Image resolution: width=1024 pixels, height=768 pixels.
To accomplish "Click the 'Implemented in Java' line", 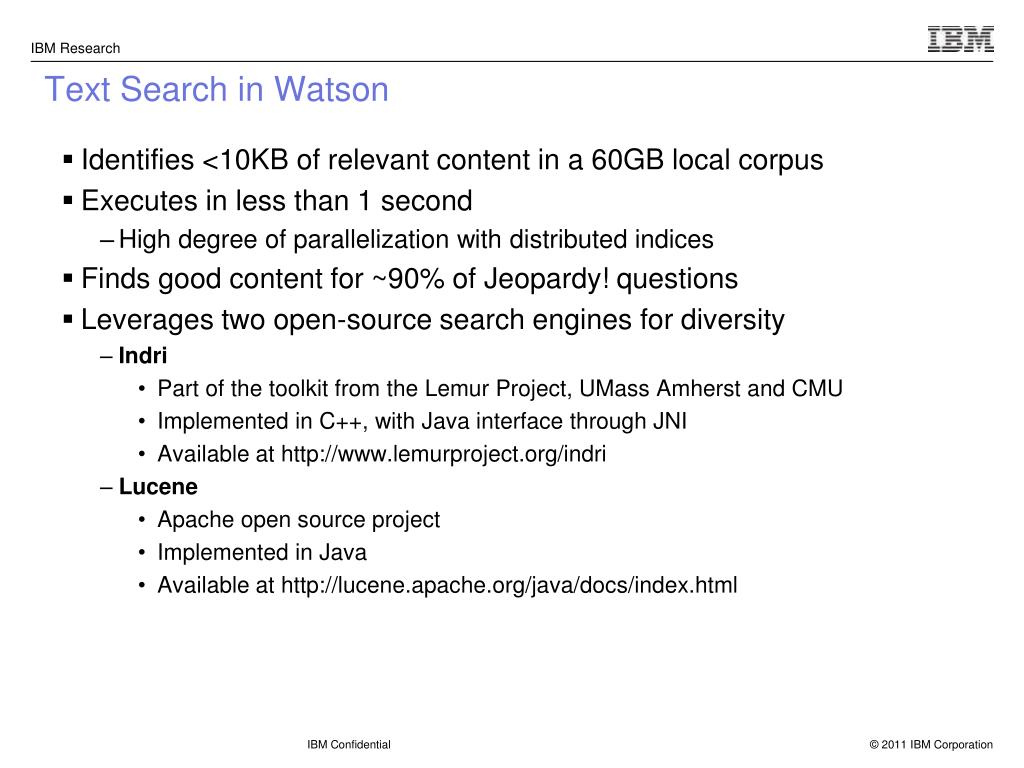I will (x=262, y=552).
